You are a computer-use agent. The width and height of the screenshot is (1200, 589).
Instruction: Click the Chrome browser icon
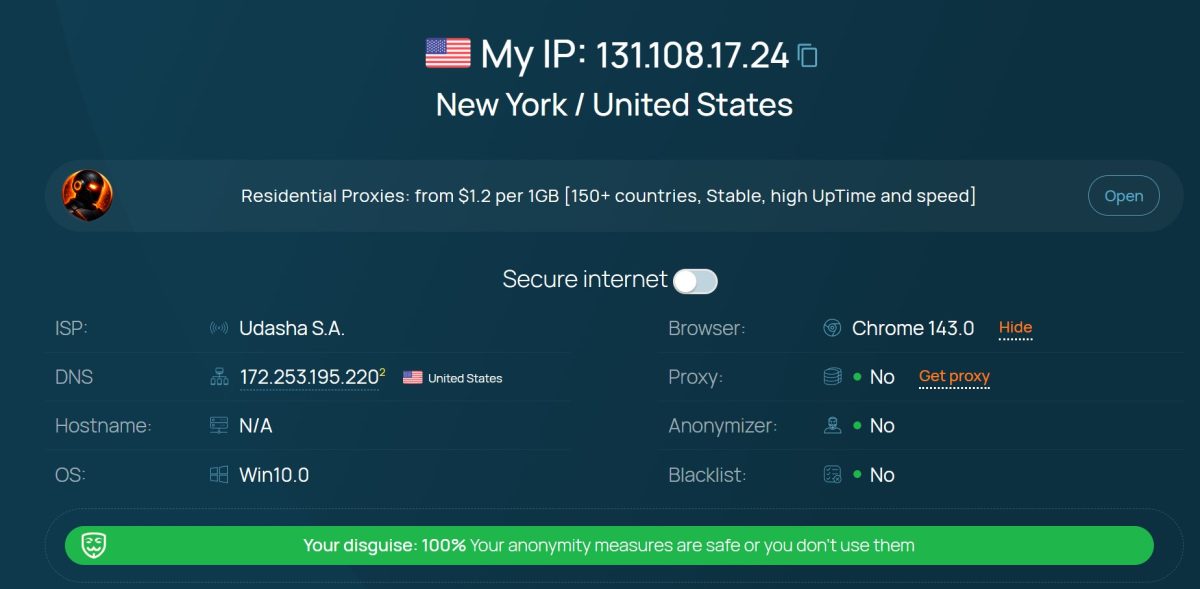(x=831, y=328)
